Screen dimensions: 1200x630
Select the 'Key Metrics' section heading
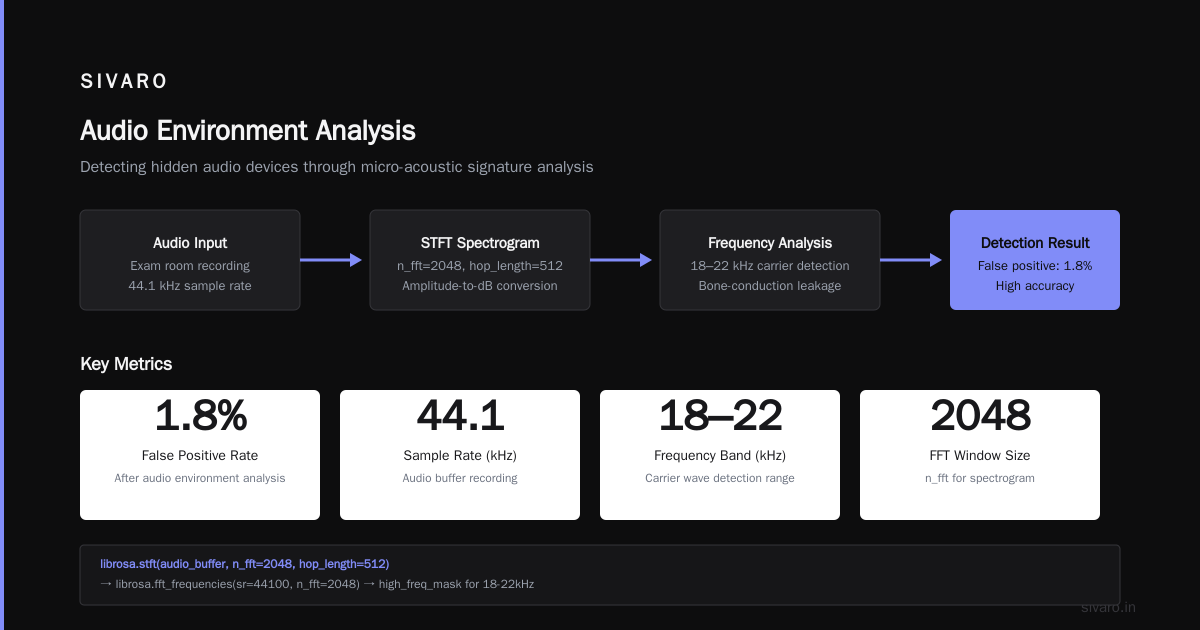coord(126,364)
